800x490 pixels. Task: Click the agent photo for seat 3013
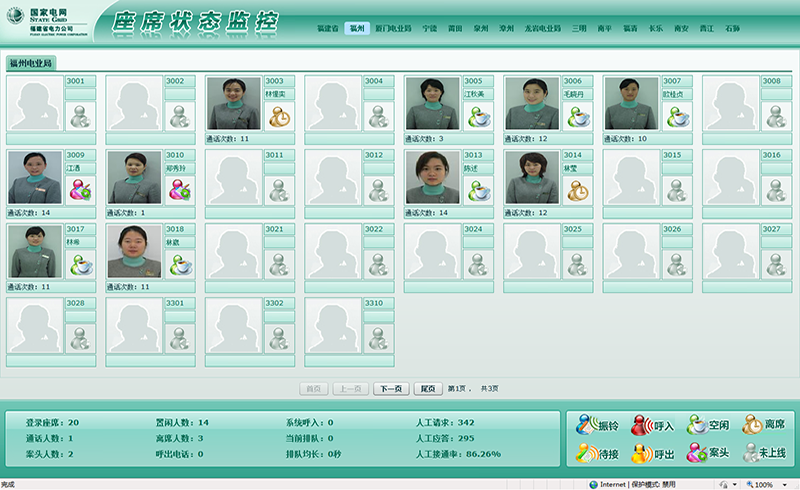point(433,178)
